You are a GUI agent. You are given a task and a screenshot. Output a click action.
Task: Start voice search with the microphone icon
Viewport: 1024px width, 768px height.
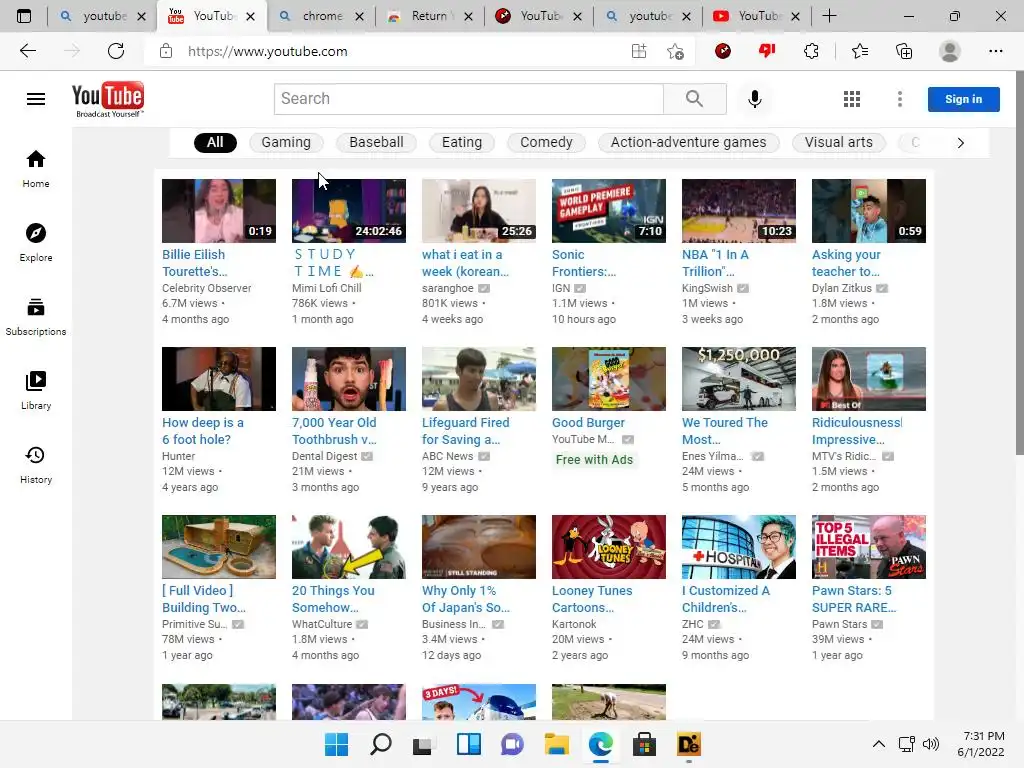754,99
